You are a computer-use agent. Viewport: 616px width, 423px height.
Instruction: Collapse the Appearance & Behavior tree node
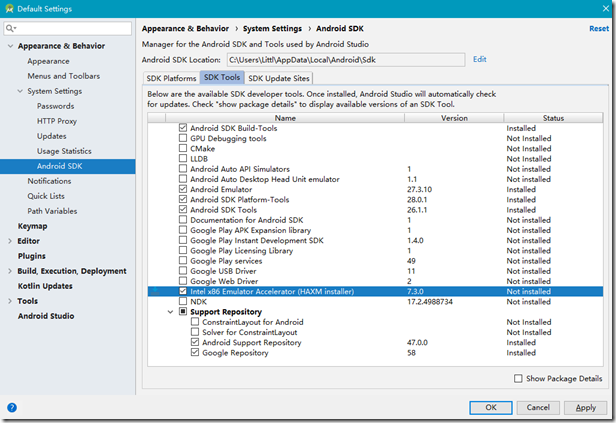pos(10,46)
